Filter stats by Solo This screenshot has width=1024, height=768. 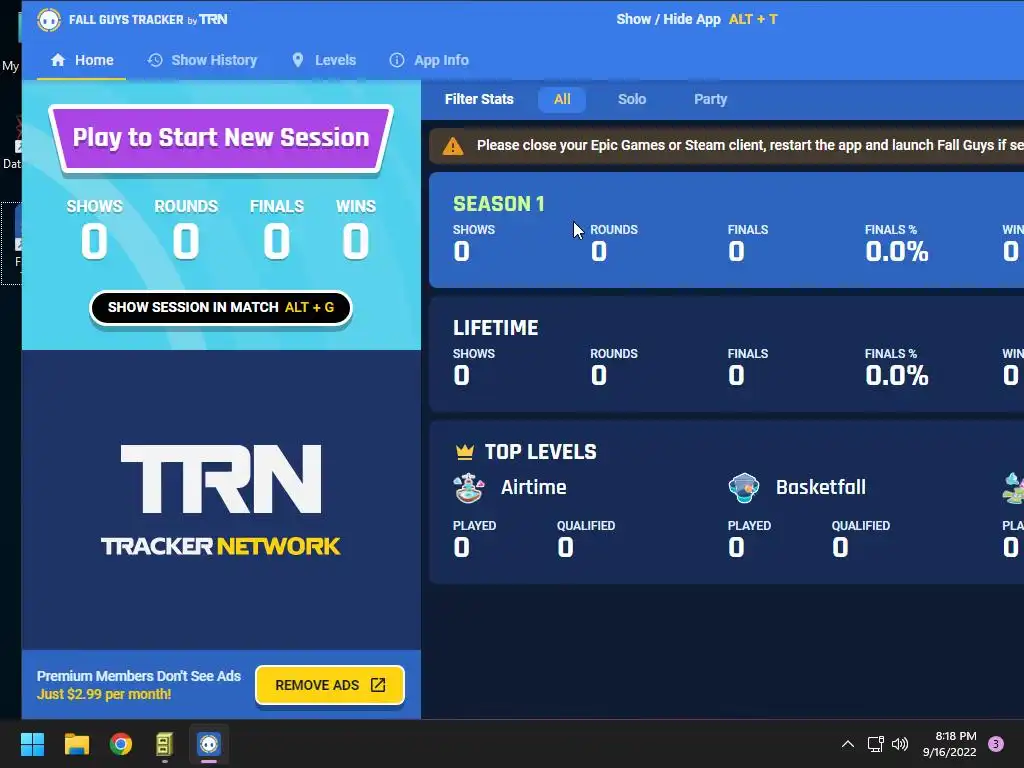[x=632, y=99]
